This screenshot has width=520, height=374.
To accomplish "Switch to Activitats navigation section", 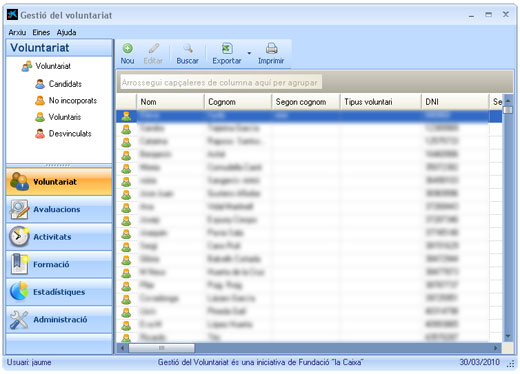I will coord(59,237).
